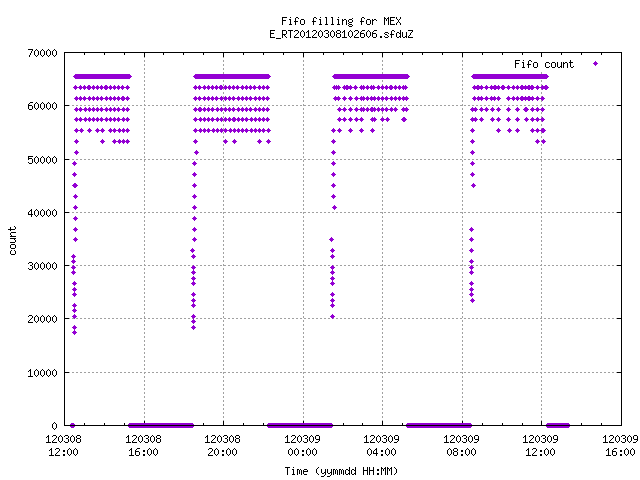Viewport: 640px width, 480px height.
Task: Click the 50000 y-axis tick label
Action: pos(42,160)
